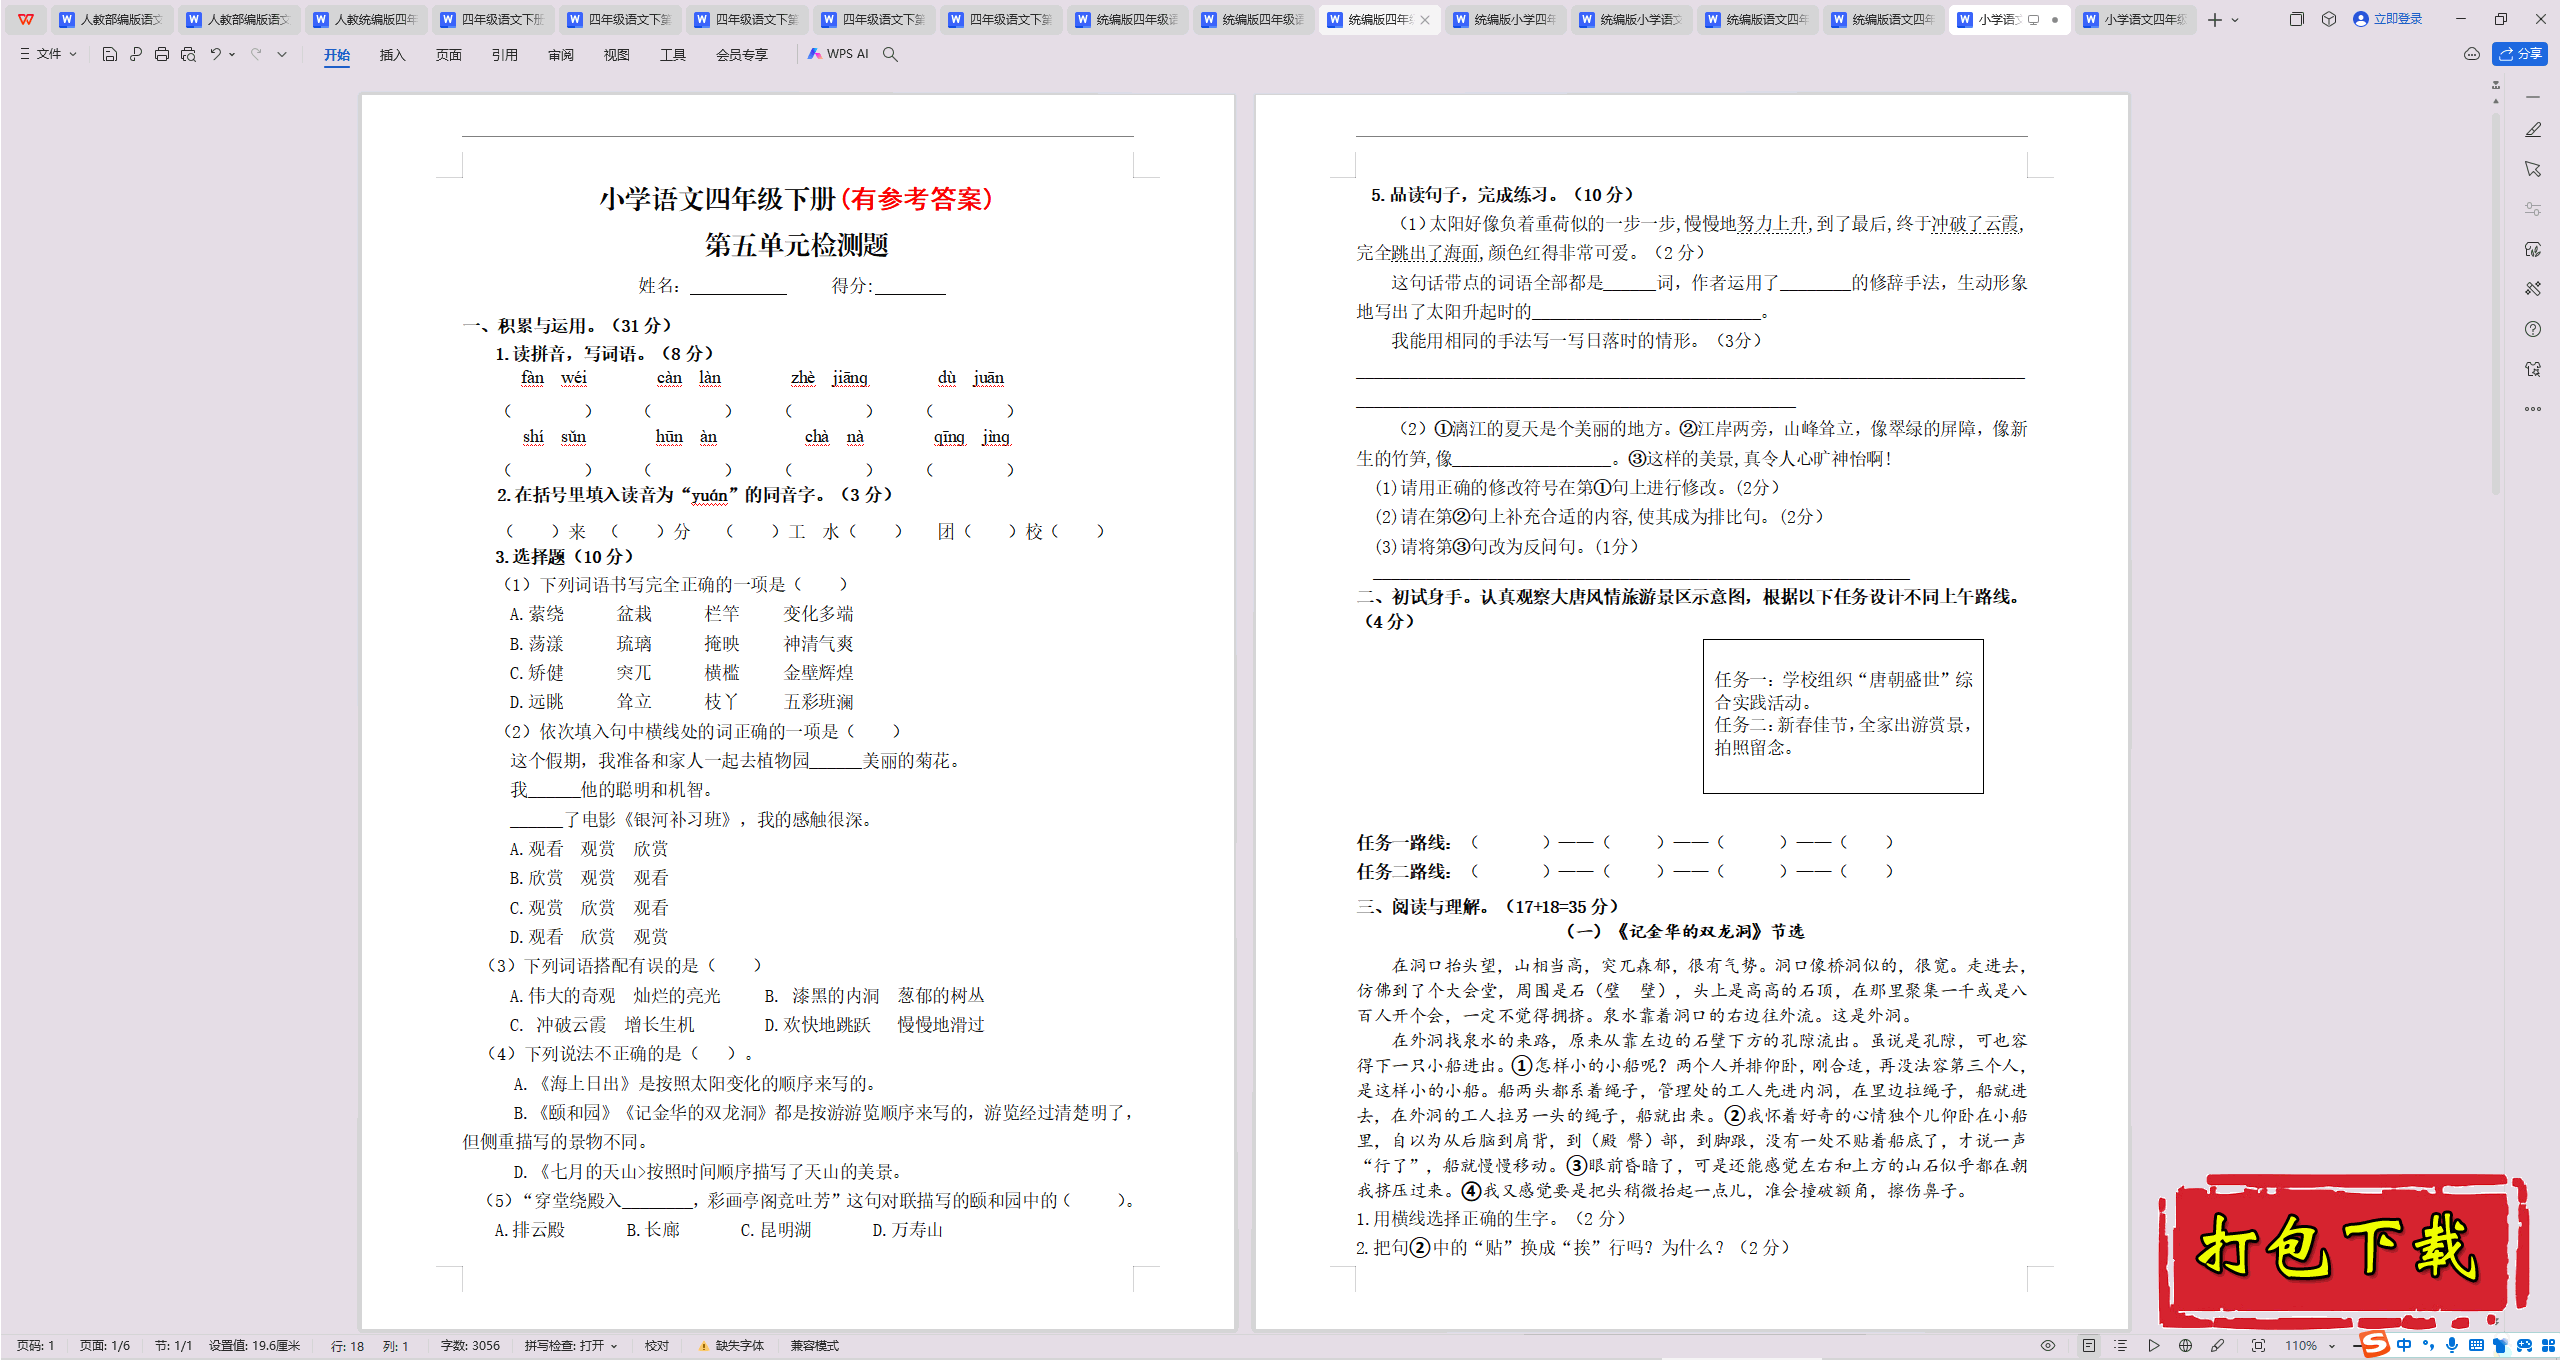Click the pen edit icon in right sidebar
The width and height of the screenshot is (2560, 1360).
2533,130
